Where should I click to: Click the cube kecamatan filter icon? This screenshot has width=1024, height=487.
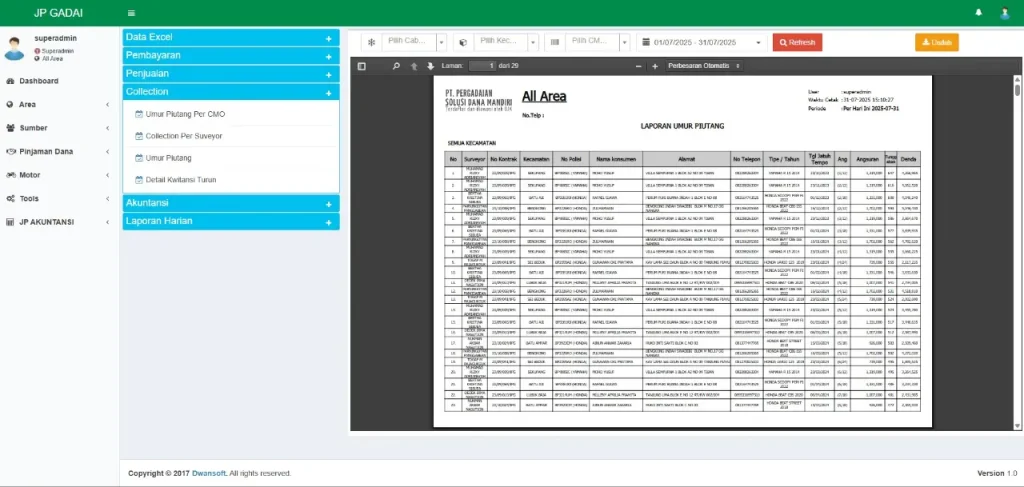[463, 42]
